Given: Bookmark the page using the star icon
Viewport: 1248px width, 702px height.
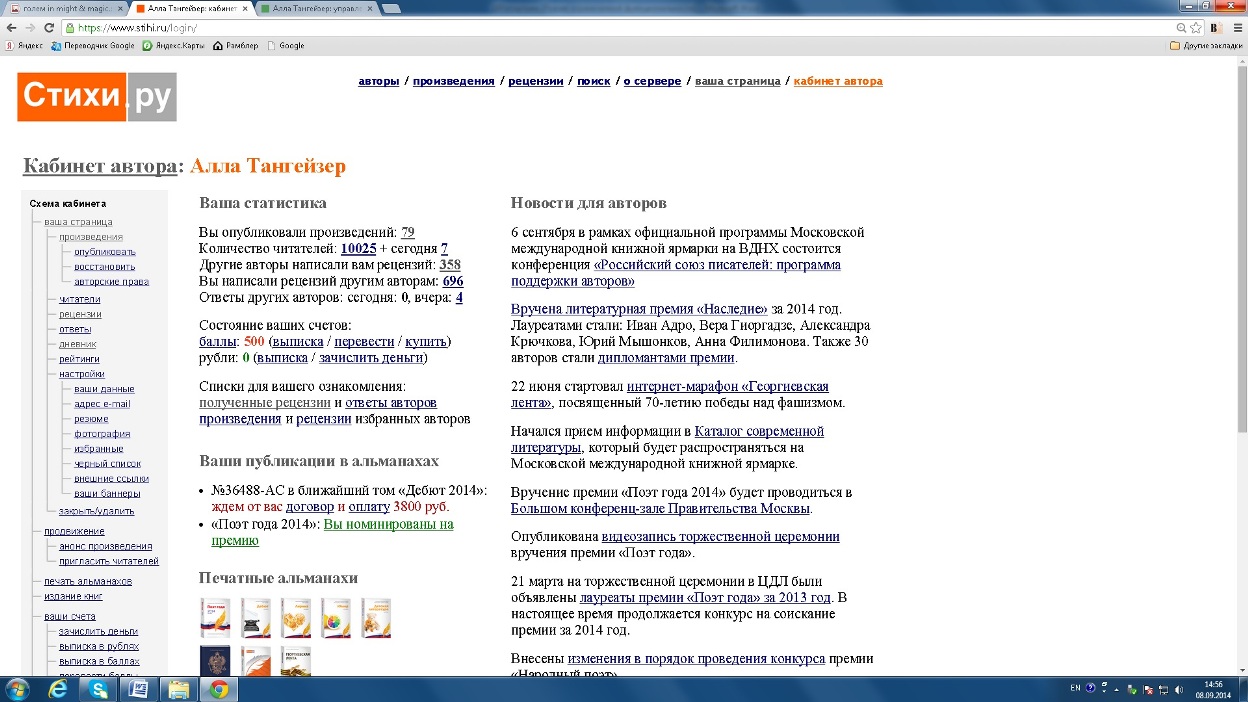Looking at the screenshot, I should pyautogui.click(x=1196, y=29).
